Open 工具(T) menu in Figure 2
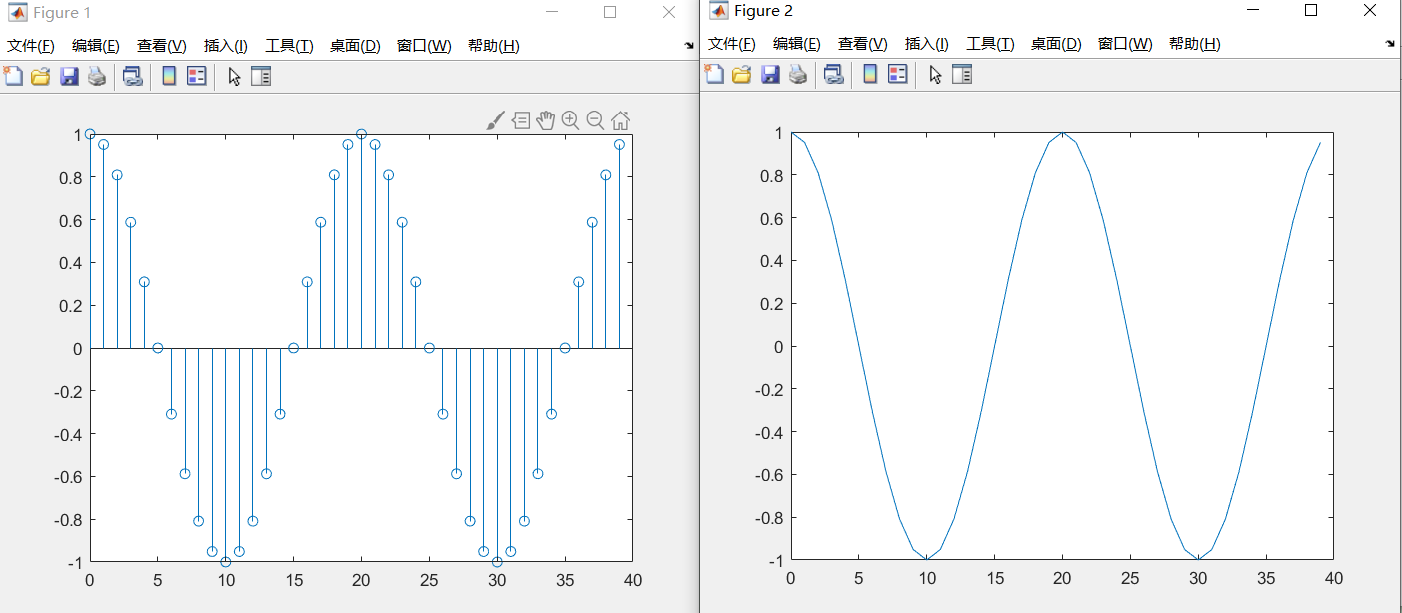The height and width of the screenshot is (613, 1402). [990, 44]
